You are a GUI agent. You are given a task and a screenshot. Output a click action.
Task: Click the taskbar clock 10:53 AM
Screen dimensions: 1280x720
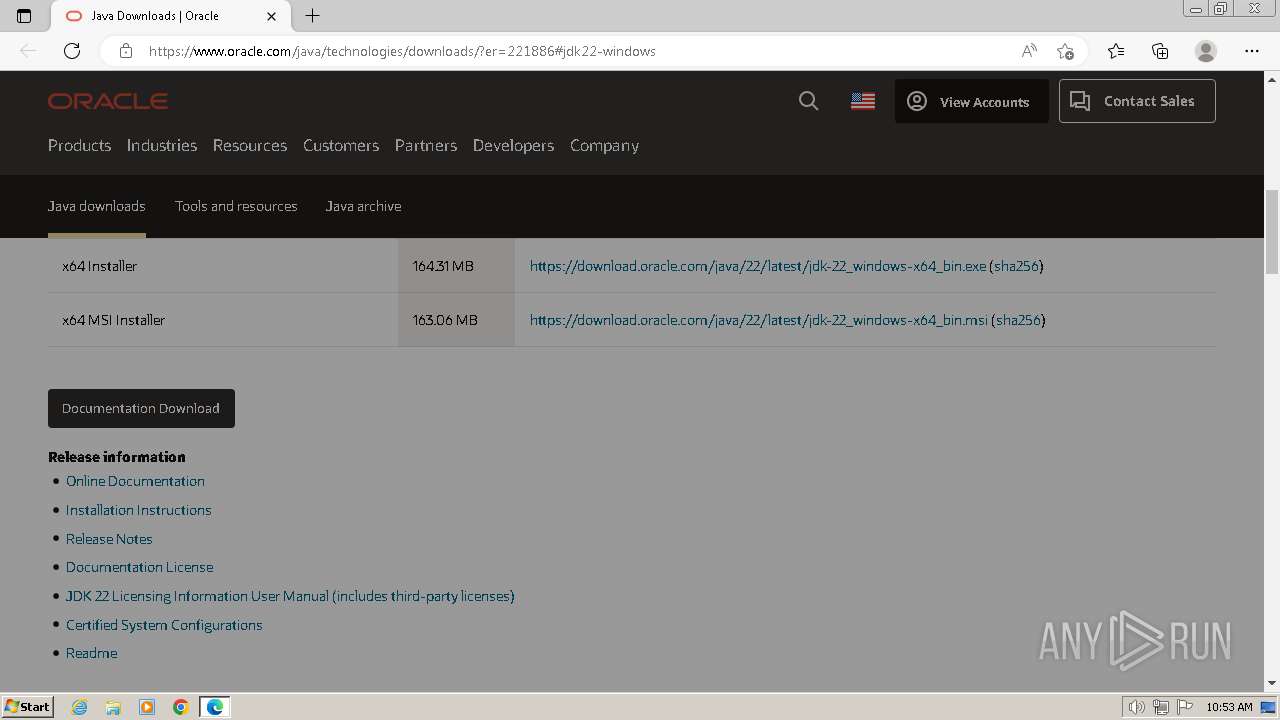coord(1229,707)
